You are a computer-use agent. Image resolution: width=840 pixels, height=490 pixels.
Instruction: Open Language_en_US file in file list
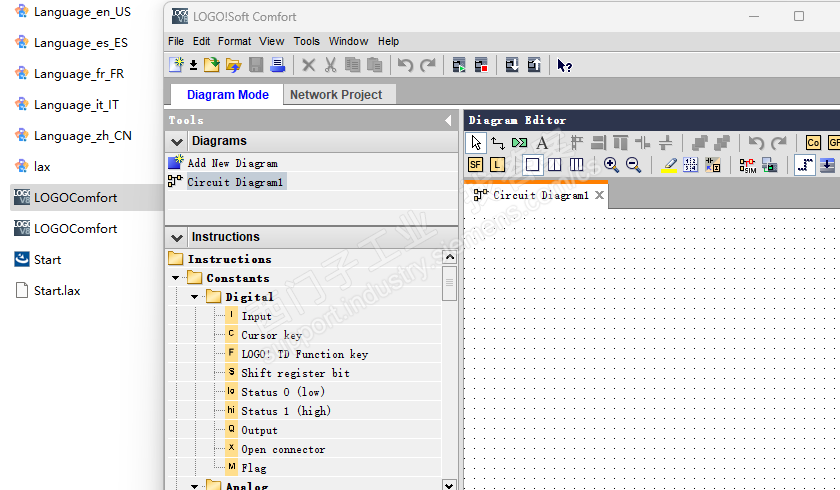click(82, 12)
